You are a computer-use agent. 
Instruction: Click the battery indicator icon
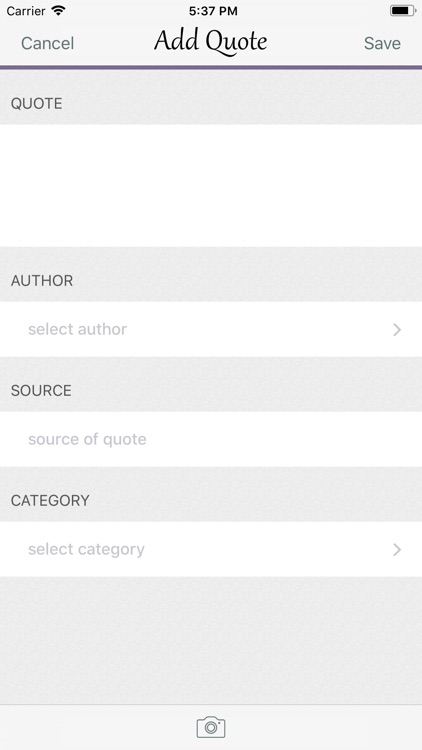tap(402, 11)
